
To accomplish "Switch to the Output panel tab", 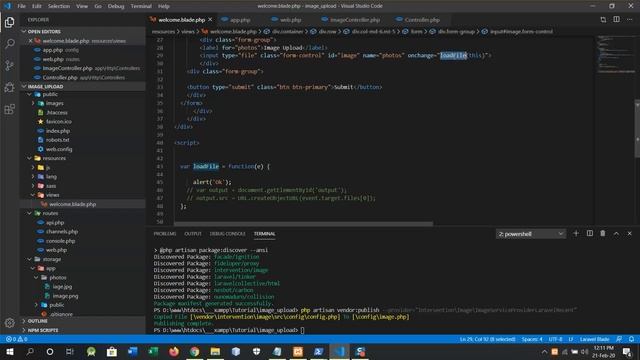I will [x=193, y=234].
